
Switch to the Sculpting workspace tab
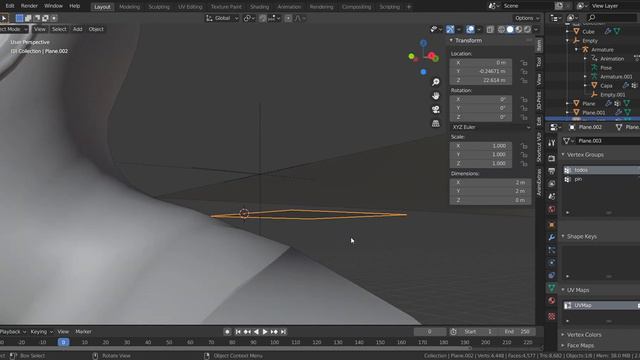(x=159, y=7)
